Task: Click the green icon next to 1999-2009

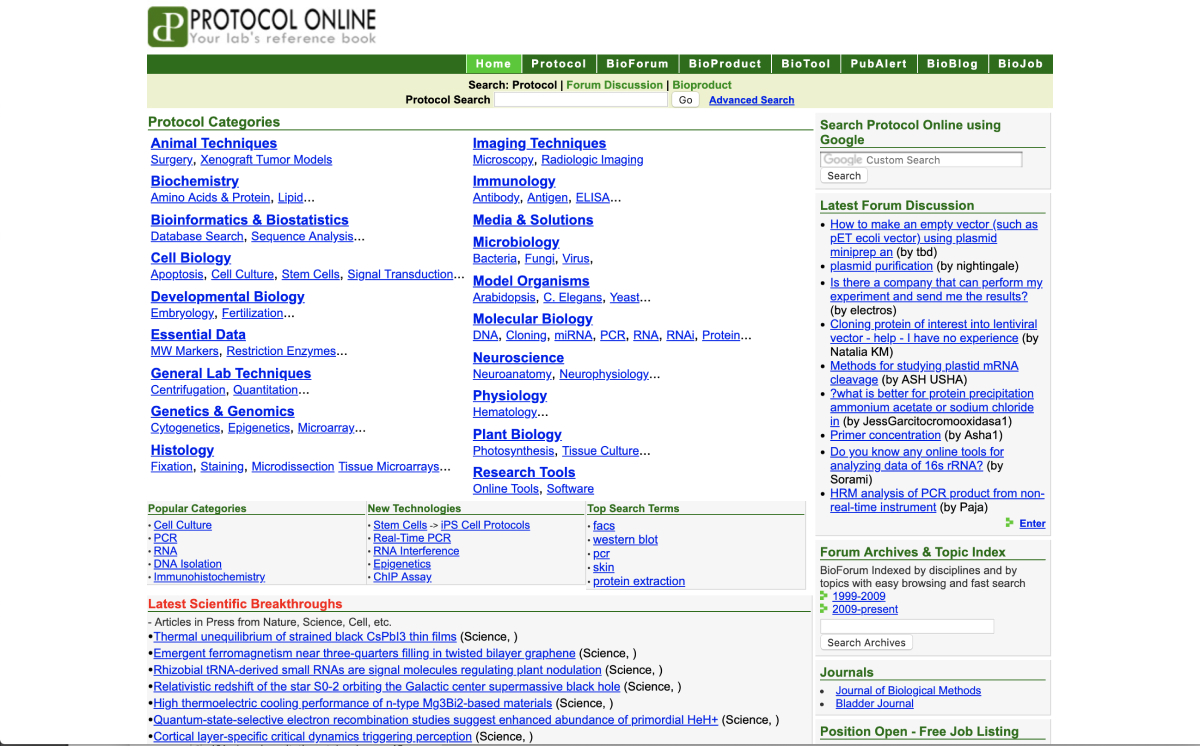Action: pyautogui.click(x=824, y=596)
